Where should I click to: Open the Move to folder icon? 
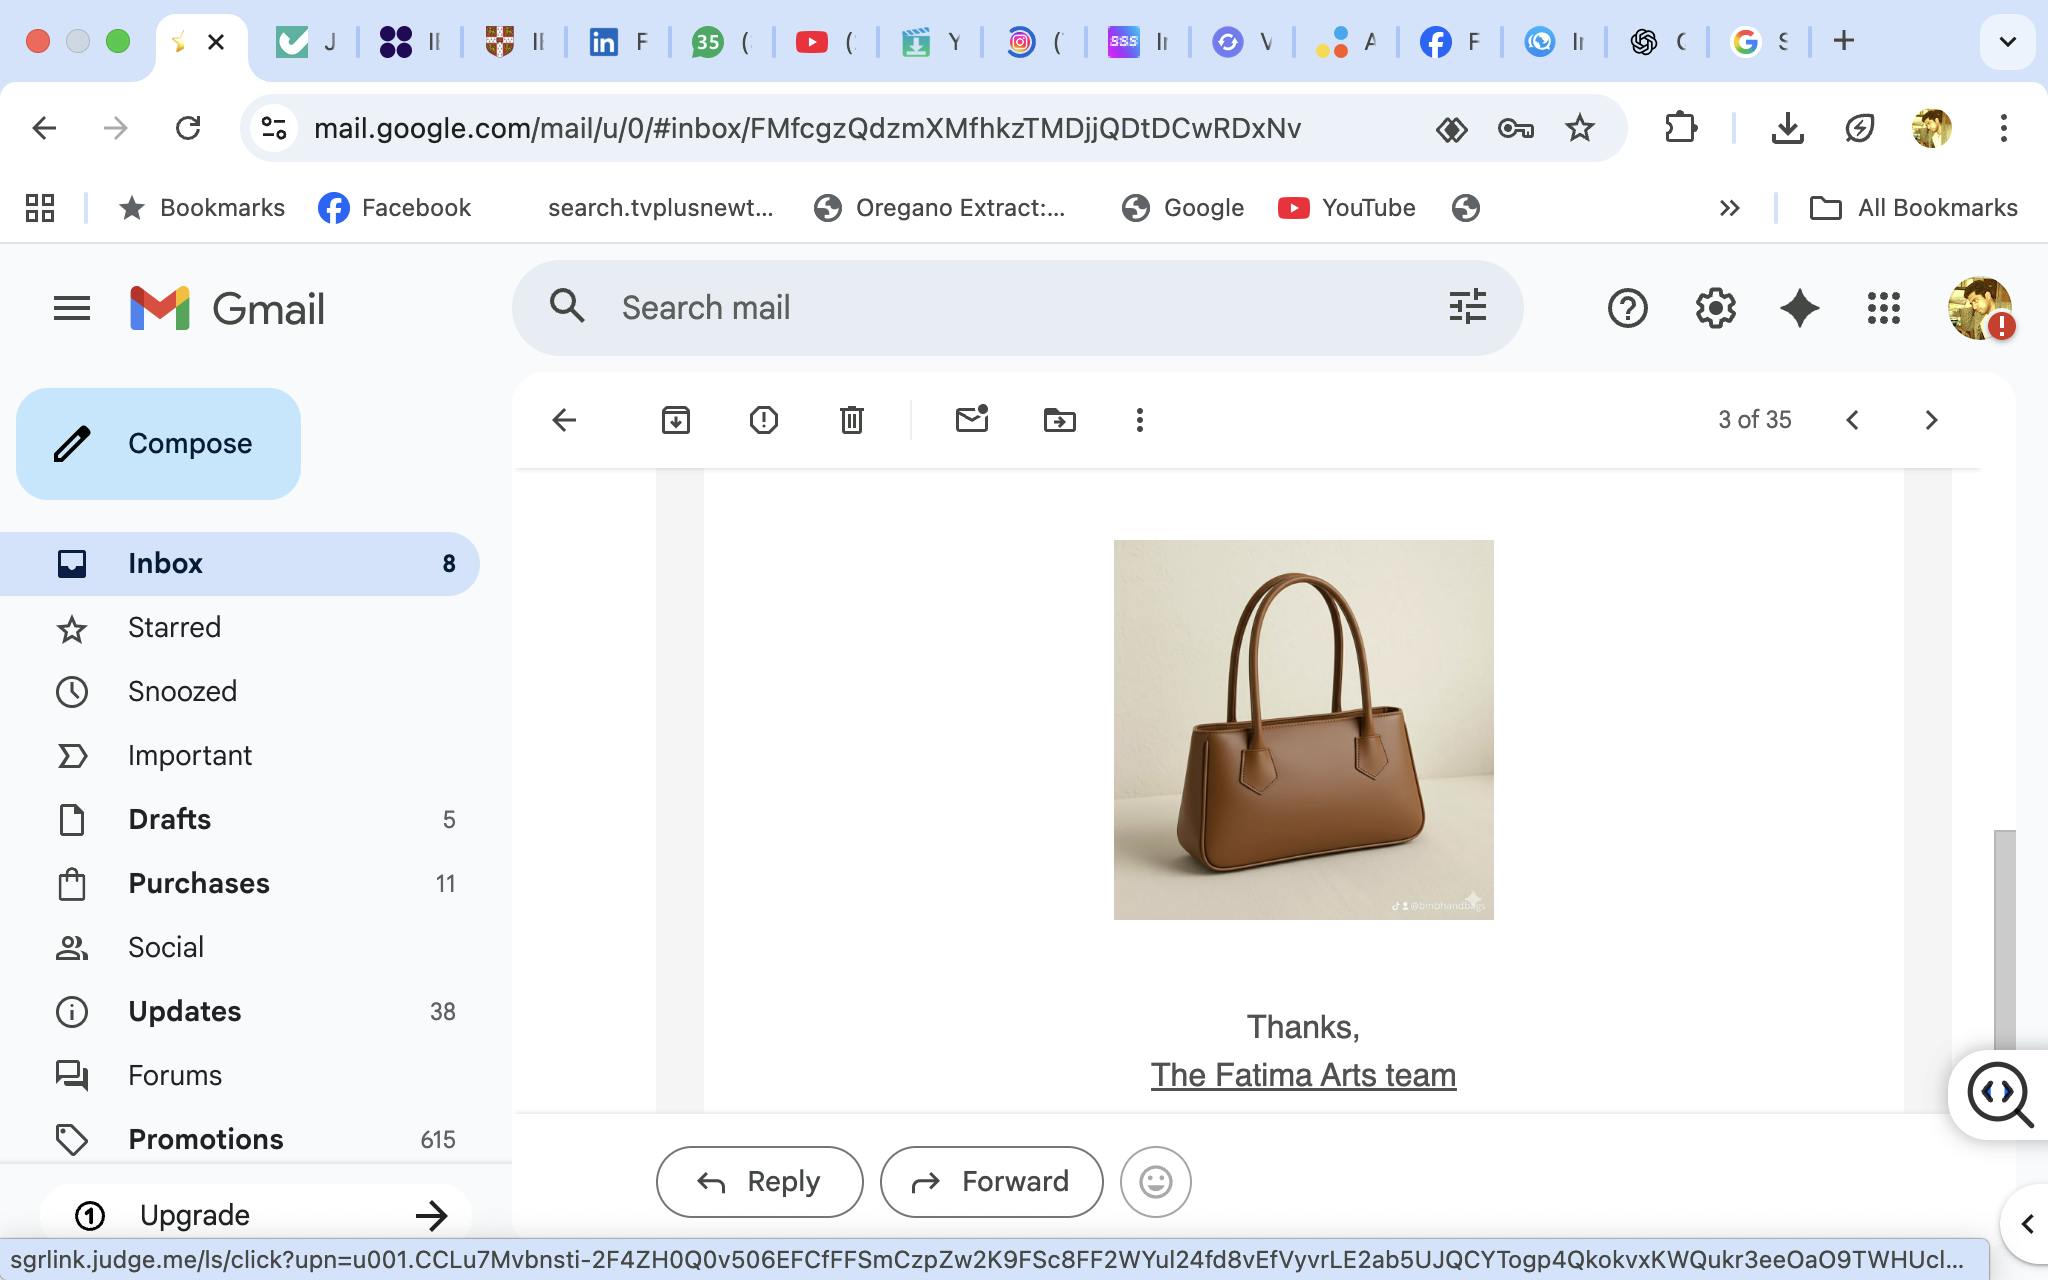point(1059,420)
